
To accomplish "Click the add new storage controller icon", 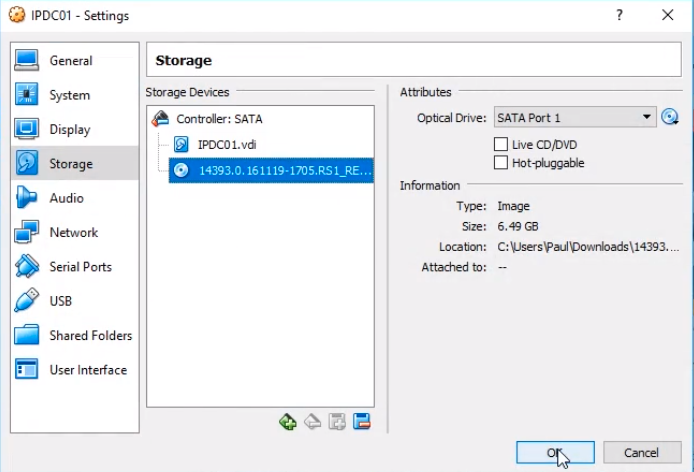I will [x=288, y=422].
